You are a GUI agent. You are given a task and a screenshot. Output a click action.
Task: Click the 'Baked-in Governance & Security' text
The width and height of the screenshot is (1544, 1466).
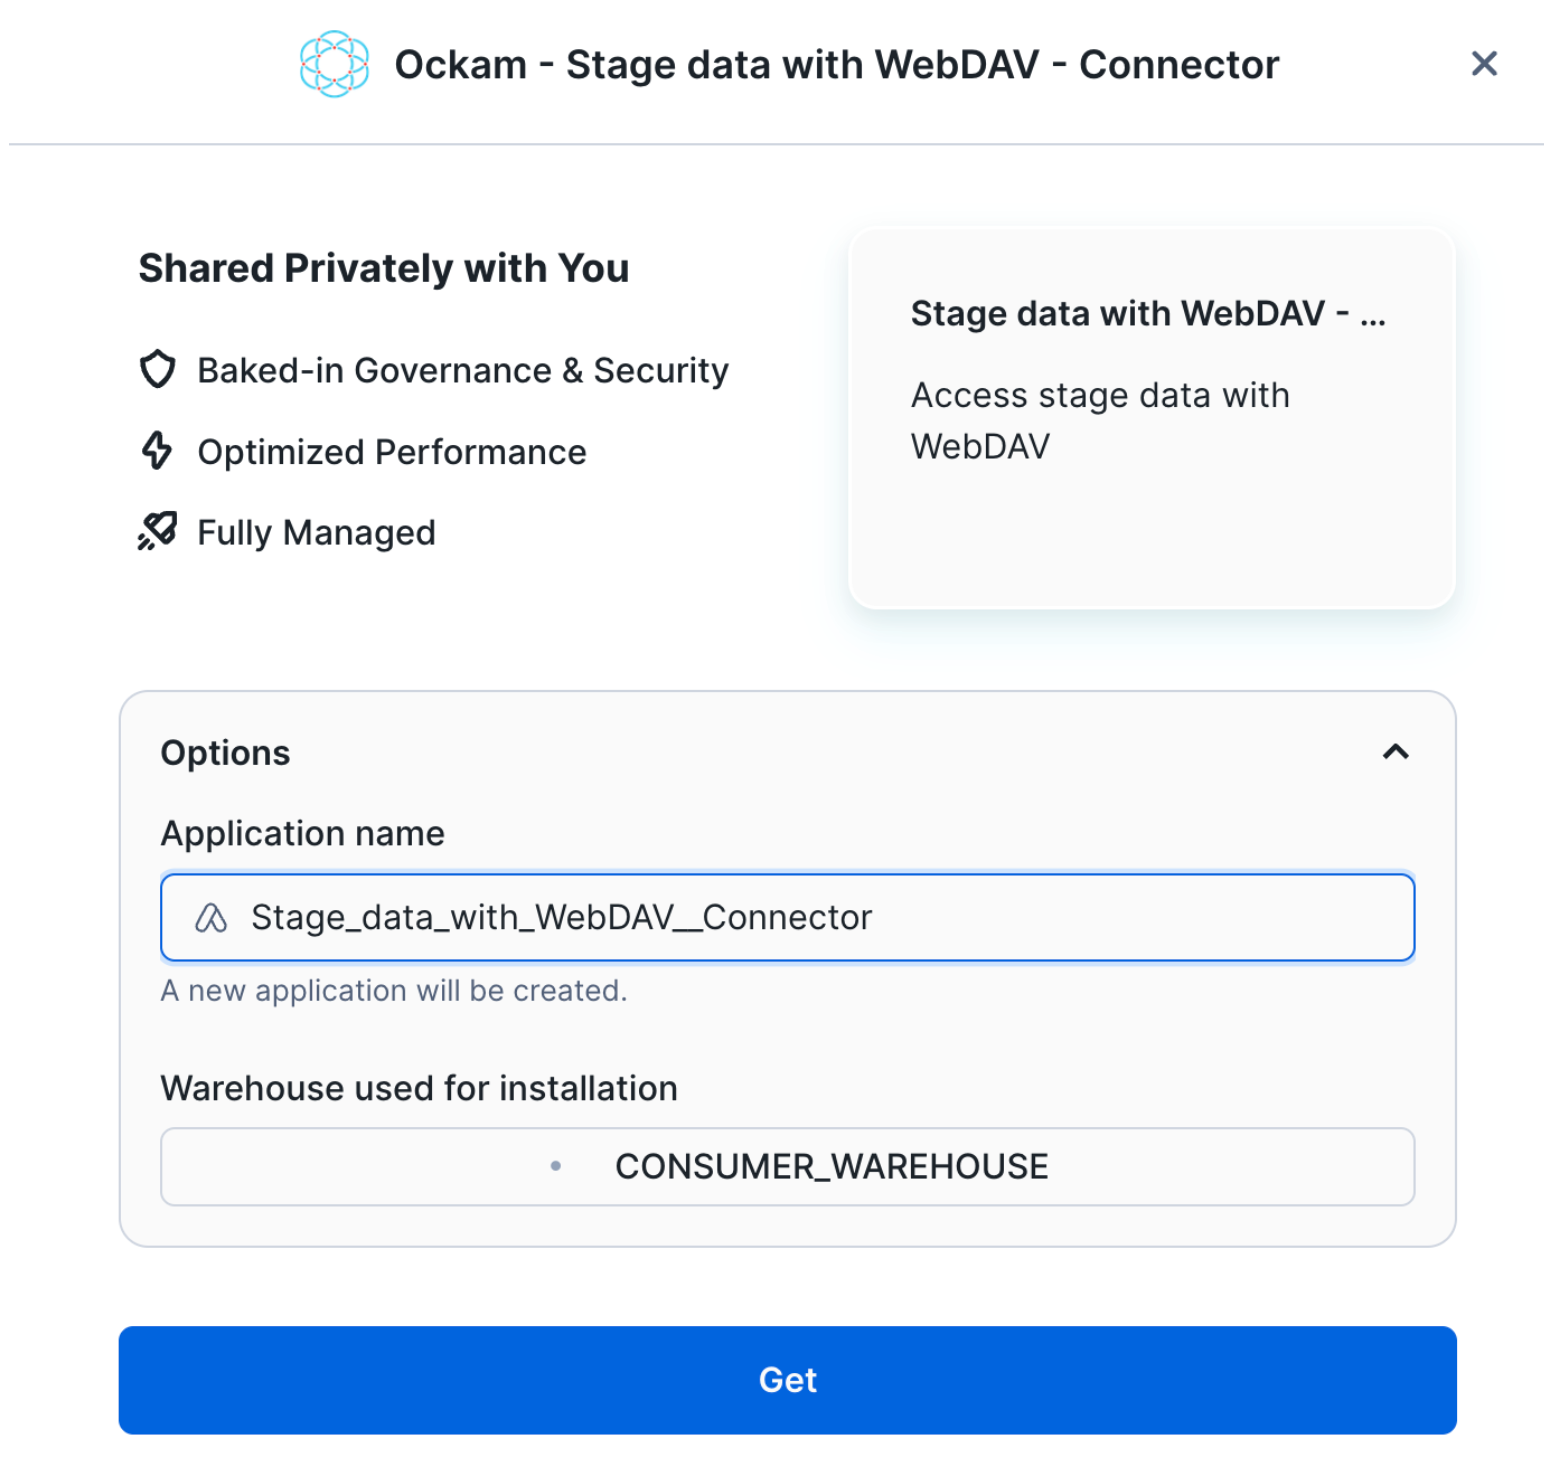point(463,370)
